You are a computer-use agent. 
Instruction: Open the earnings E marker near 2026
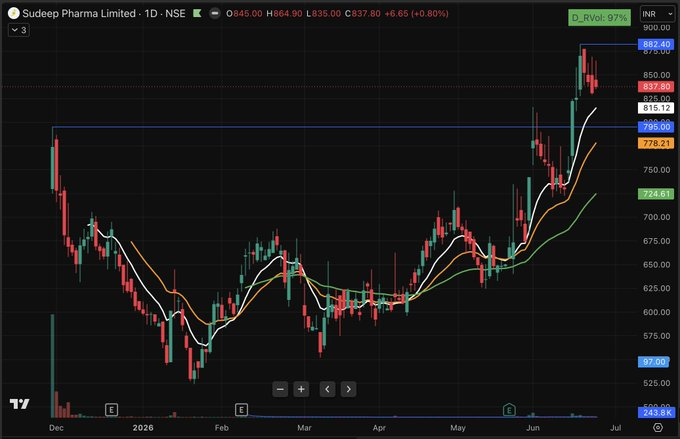[x=111, y=410]
